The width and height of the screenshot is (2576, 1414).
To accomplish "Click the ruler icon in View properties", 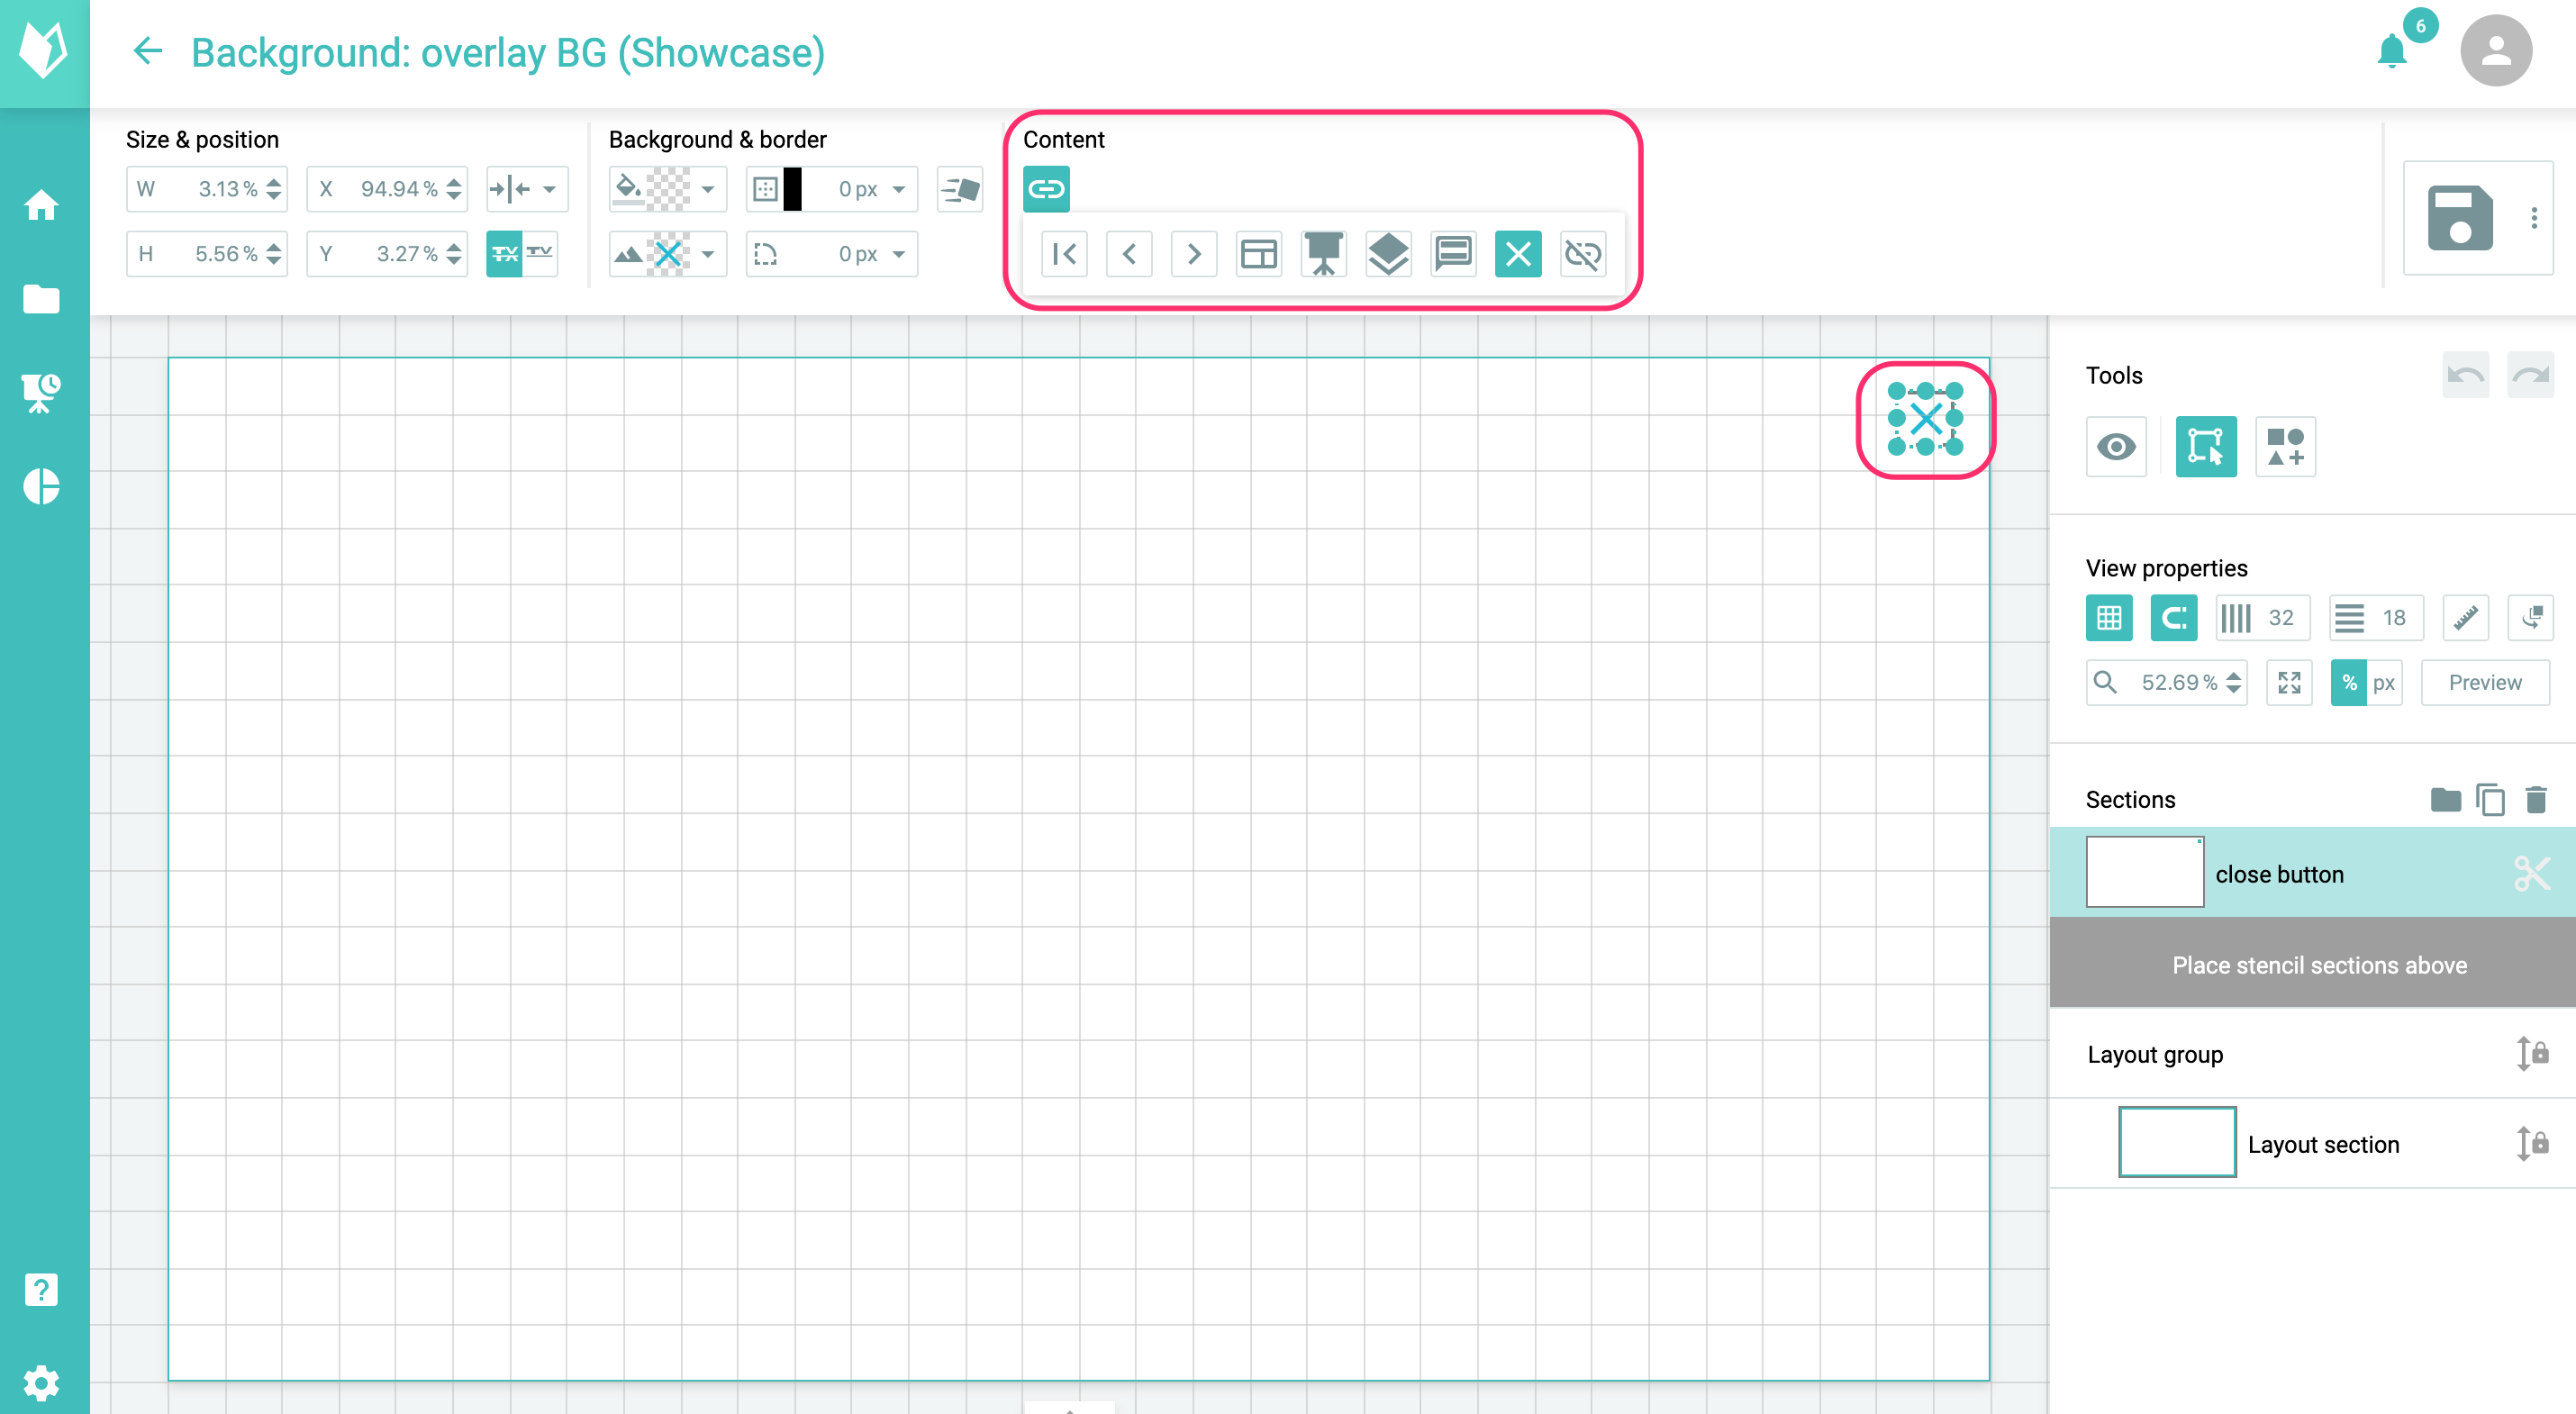I will coord(2465,617).
